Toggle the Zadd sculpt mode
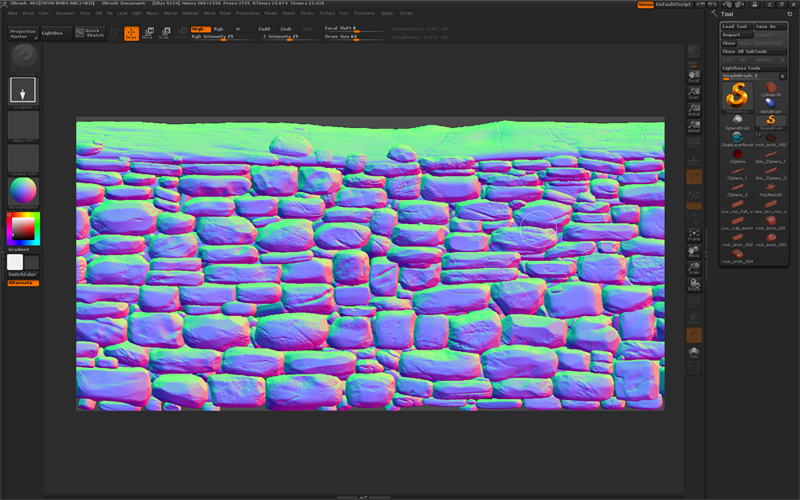Image resolution: width=800 pixels, height=500 pixels. click(264, 29)
